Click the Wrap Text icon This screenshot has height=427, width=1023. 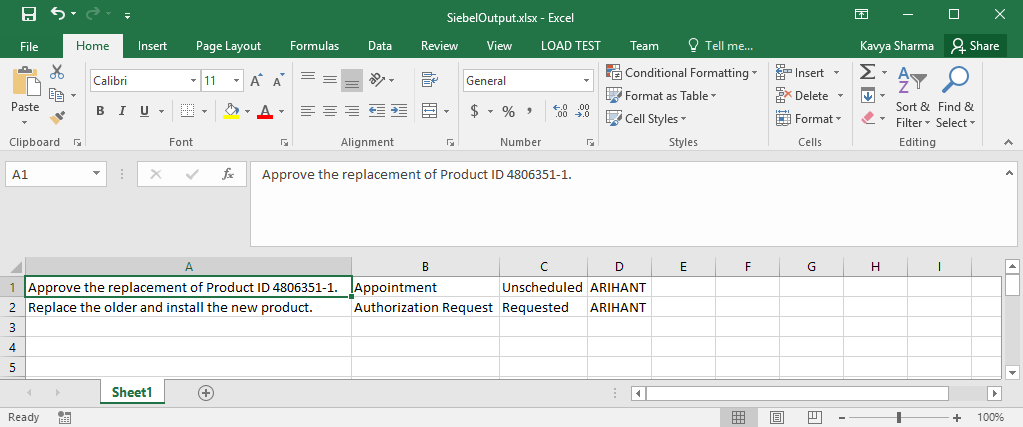coord(430,80)
